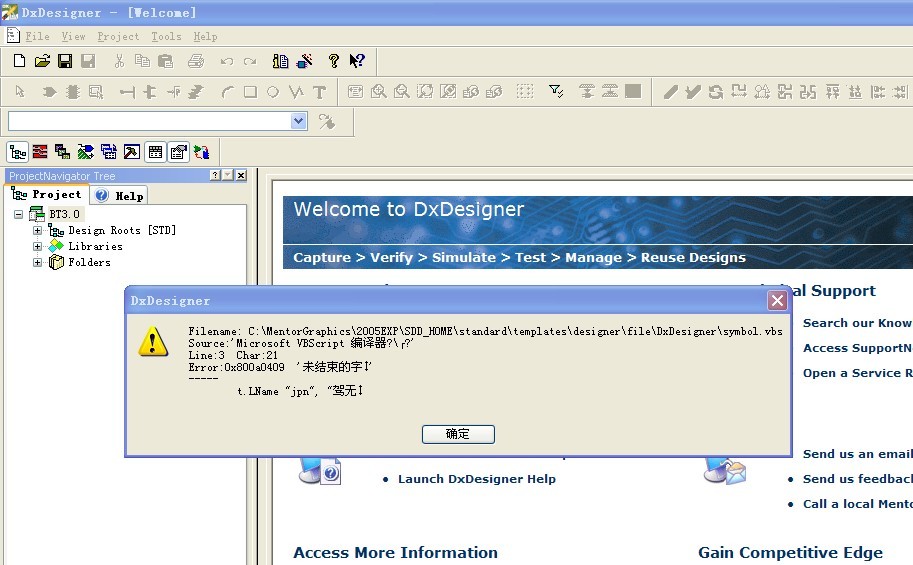Click the chip wizard wand icon
The image size is (913, 565).
point(305,61)
